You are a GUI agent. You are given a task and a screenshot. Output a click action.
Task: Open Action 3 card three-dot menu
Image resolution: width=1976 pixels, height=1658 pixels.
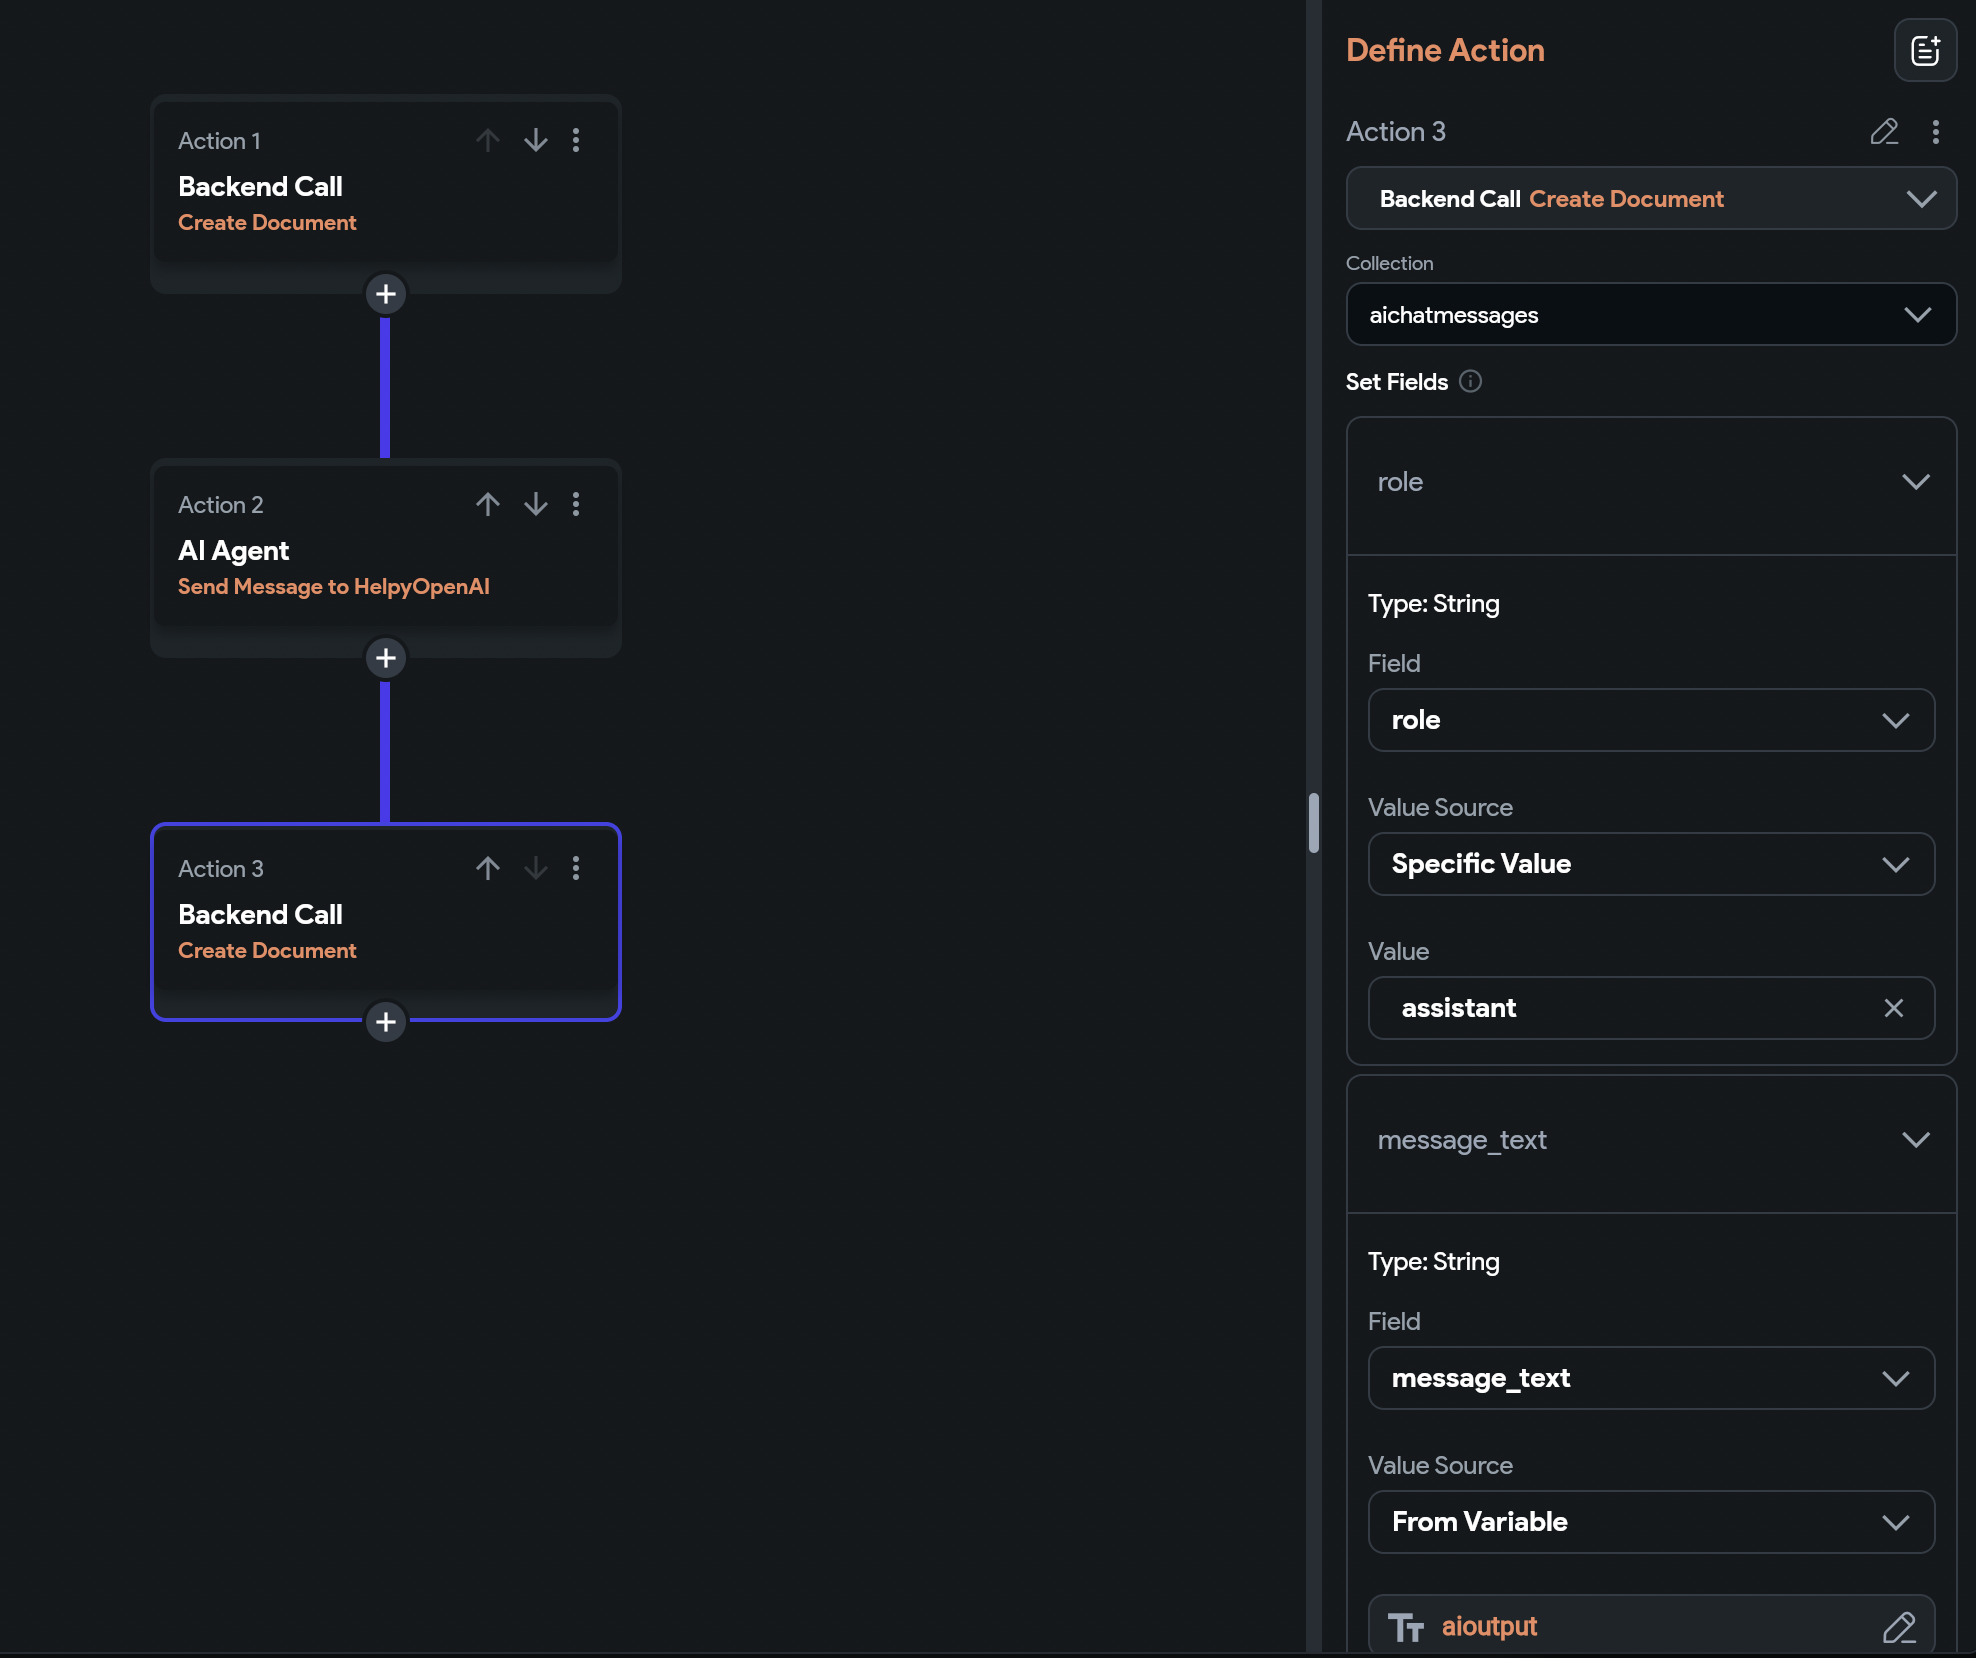click(x=576, y=868)
